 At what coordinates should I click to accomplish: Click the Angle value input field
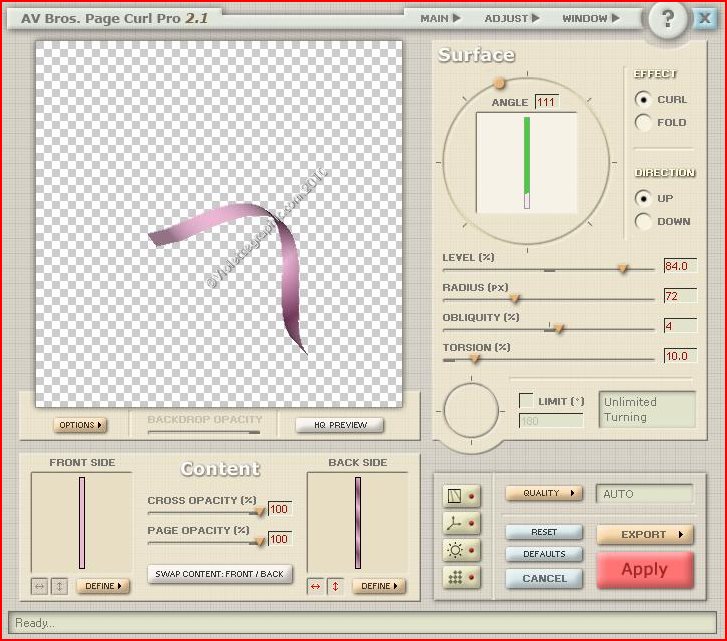[546, 102]
